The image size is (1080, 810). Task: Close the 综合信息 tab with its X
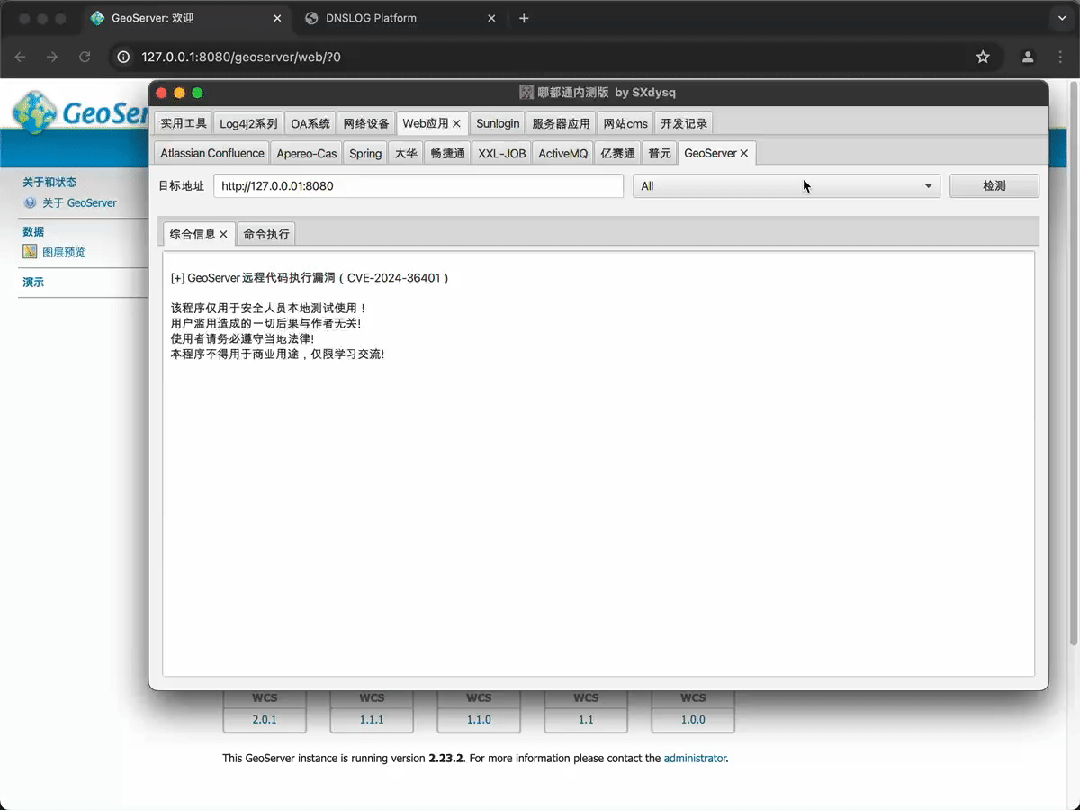223,234
